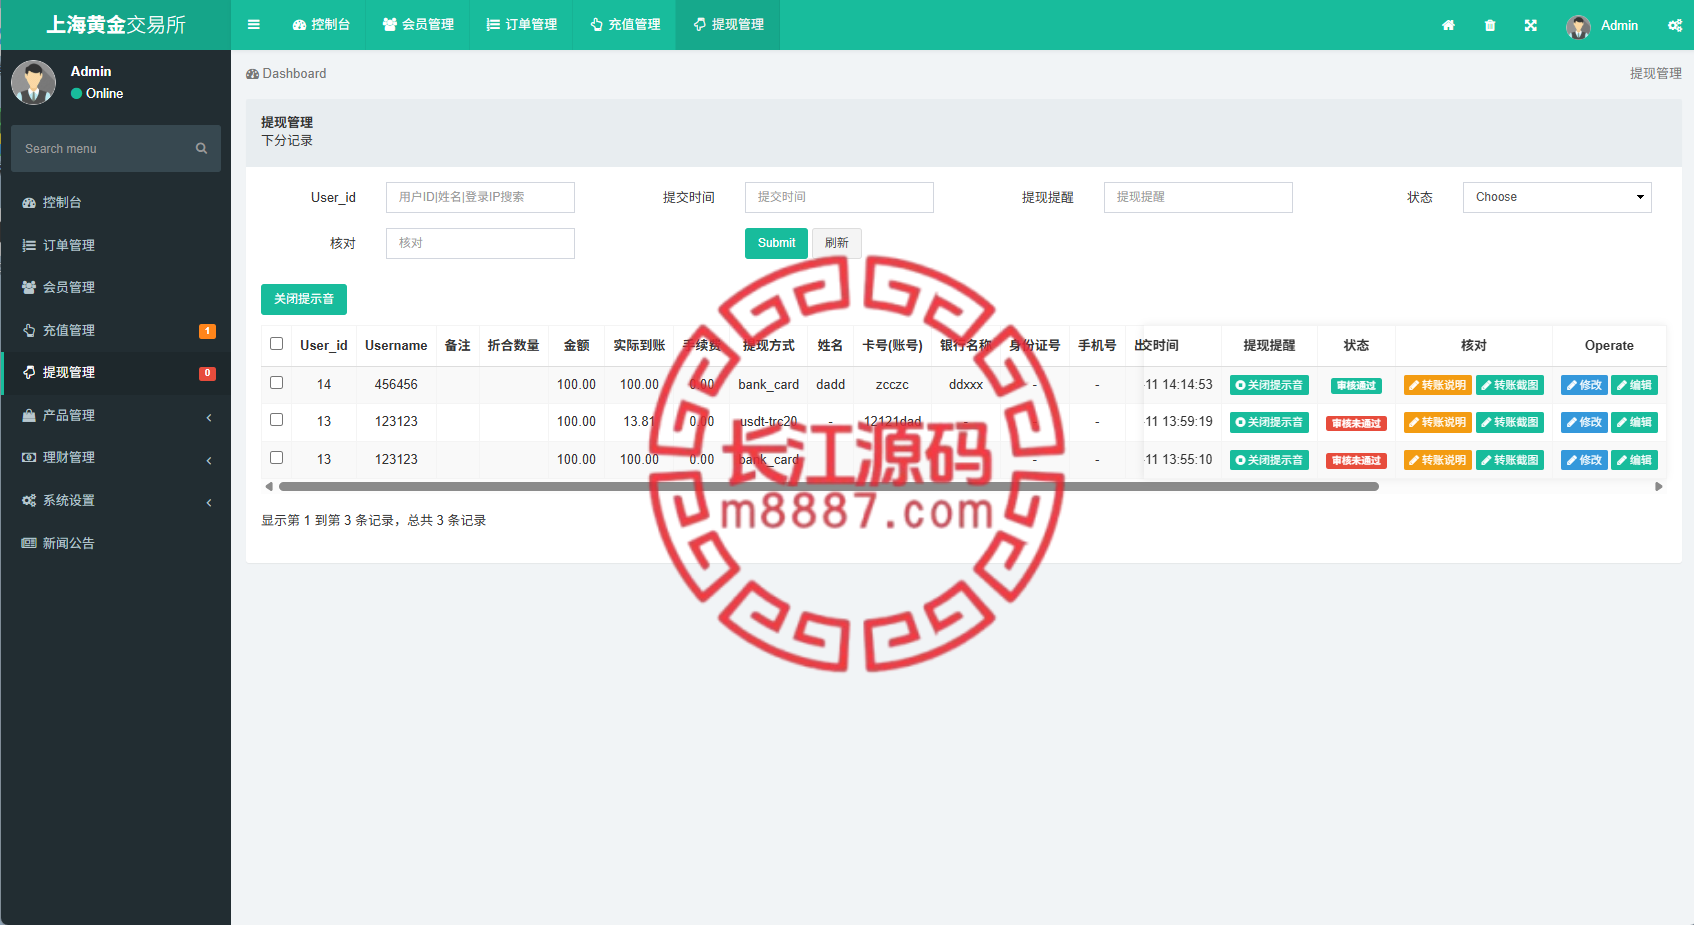
Task: Click 转账截图 in the 14:14:53 row
Action: [1510, 385]
